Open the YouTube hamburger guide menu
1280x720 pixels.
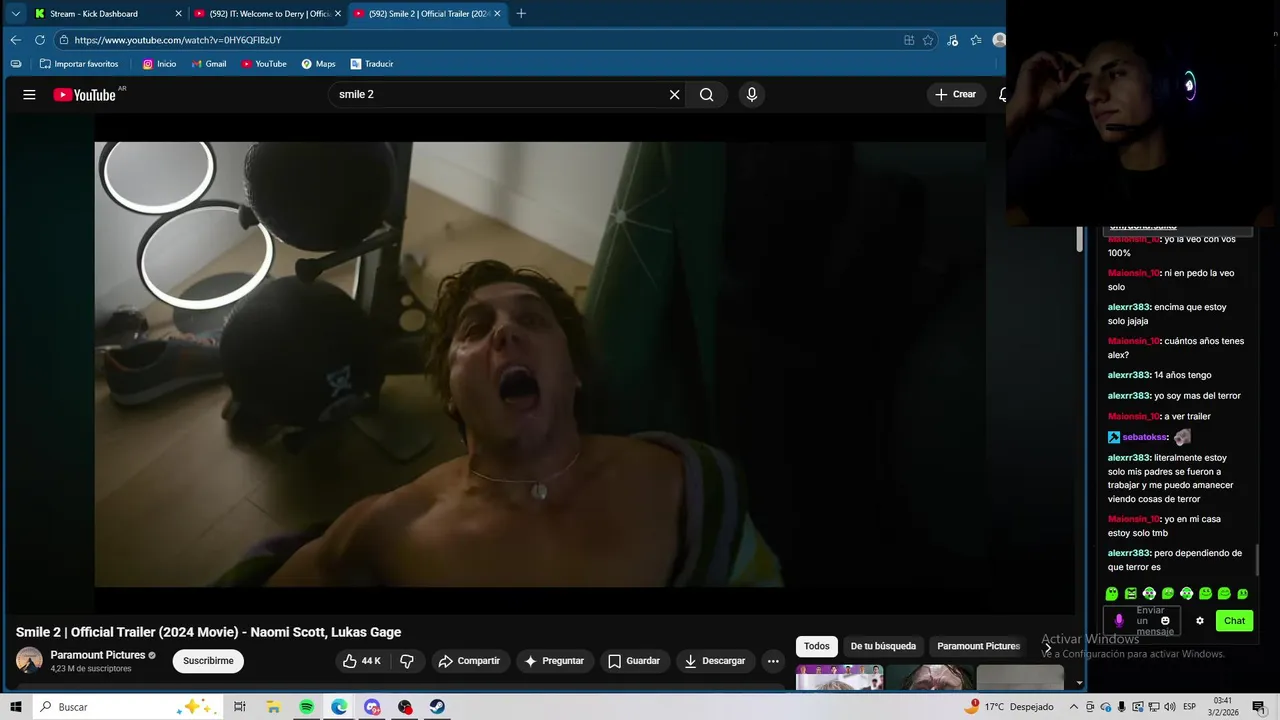[29, 94]
